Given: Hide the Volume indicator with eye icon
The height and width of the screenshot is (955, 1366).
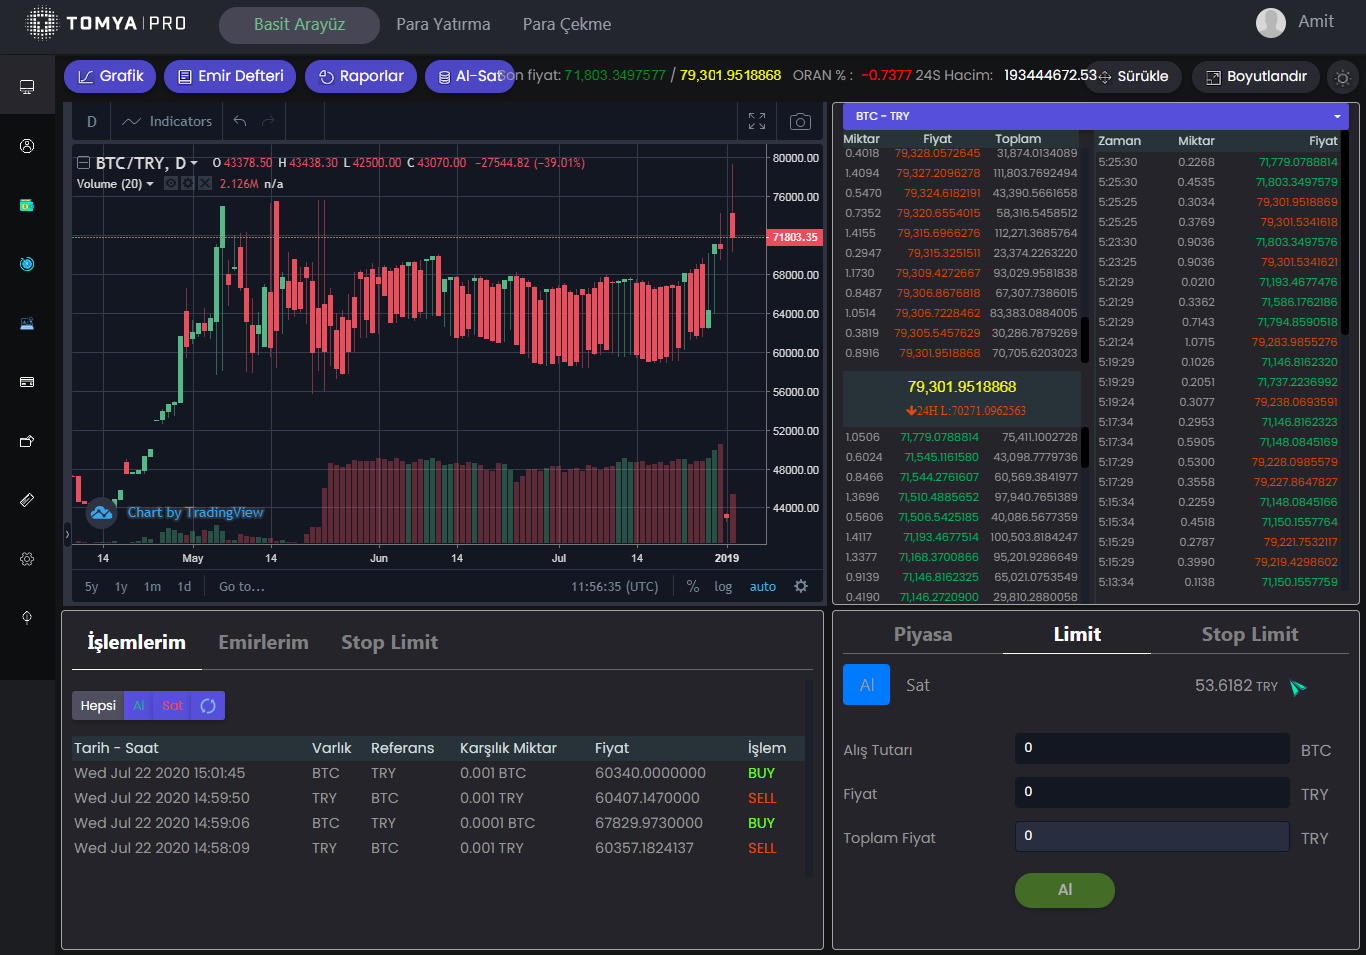Looking at the screenshot, I should click(171, 184).
